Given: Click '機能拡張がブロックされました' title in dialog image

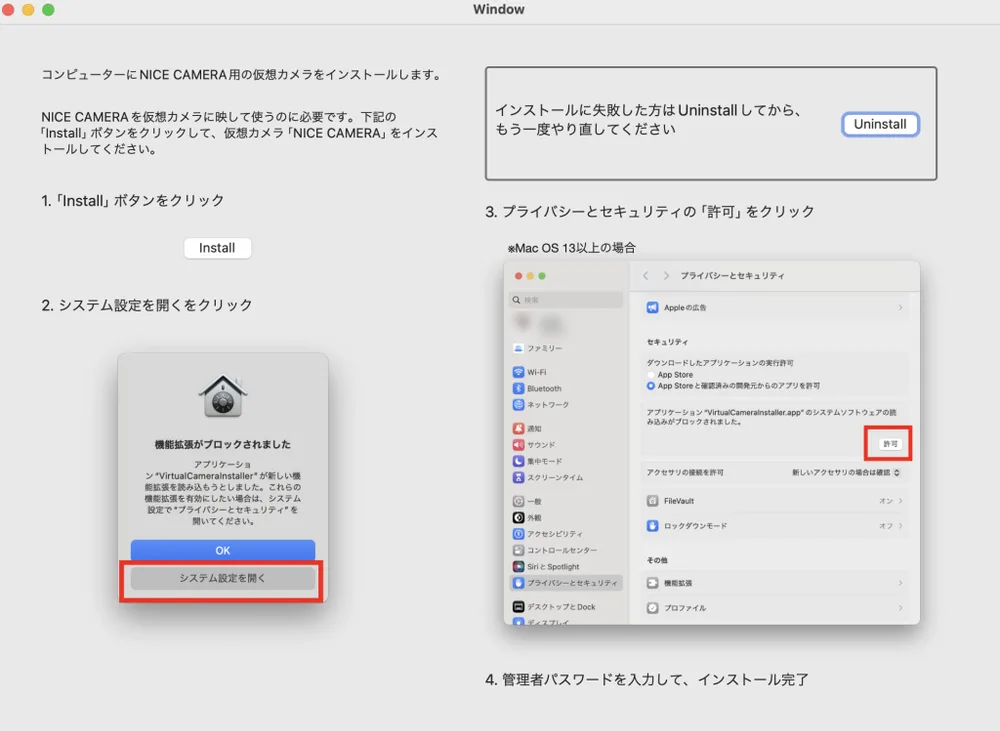Looking at the screenshot, I should pyautogui.click(x=223, y=444).
